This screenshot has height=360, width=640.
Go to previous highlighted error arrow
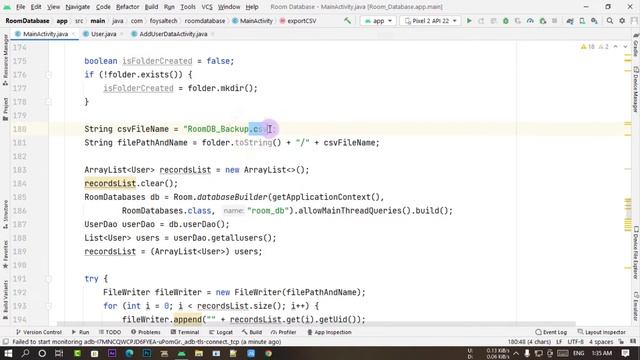616,47
